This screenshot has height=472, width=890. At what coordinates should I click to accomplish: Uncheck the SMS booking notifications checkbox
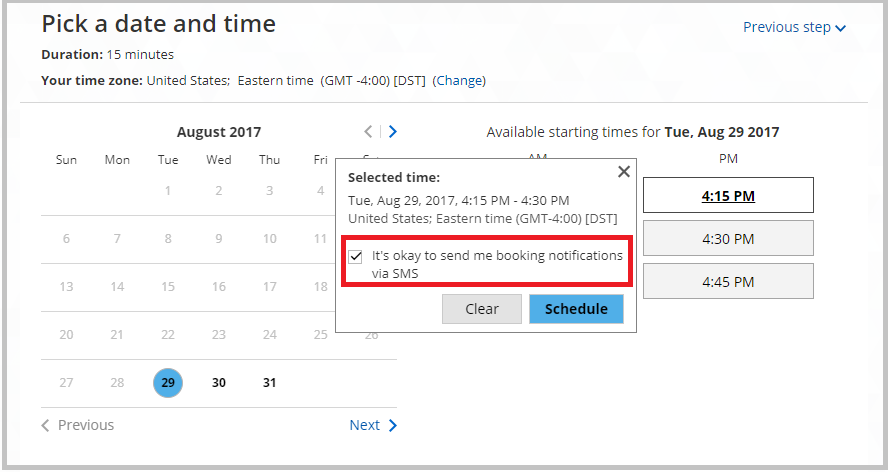pyautogui.click(x=356, y=256)
